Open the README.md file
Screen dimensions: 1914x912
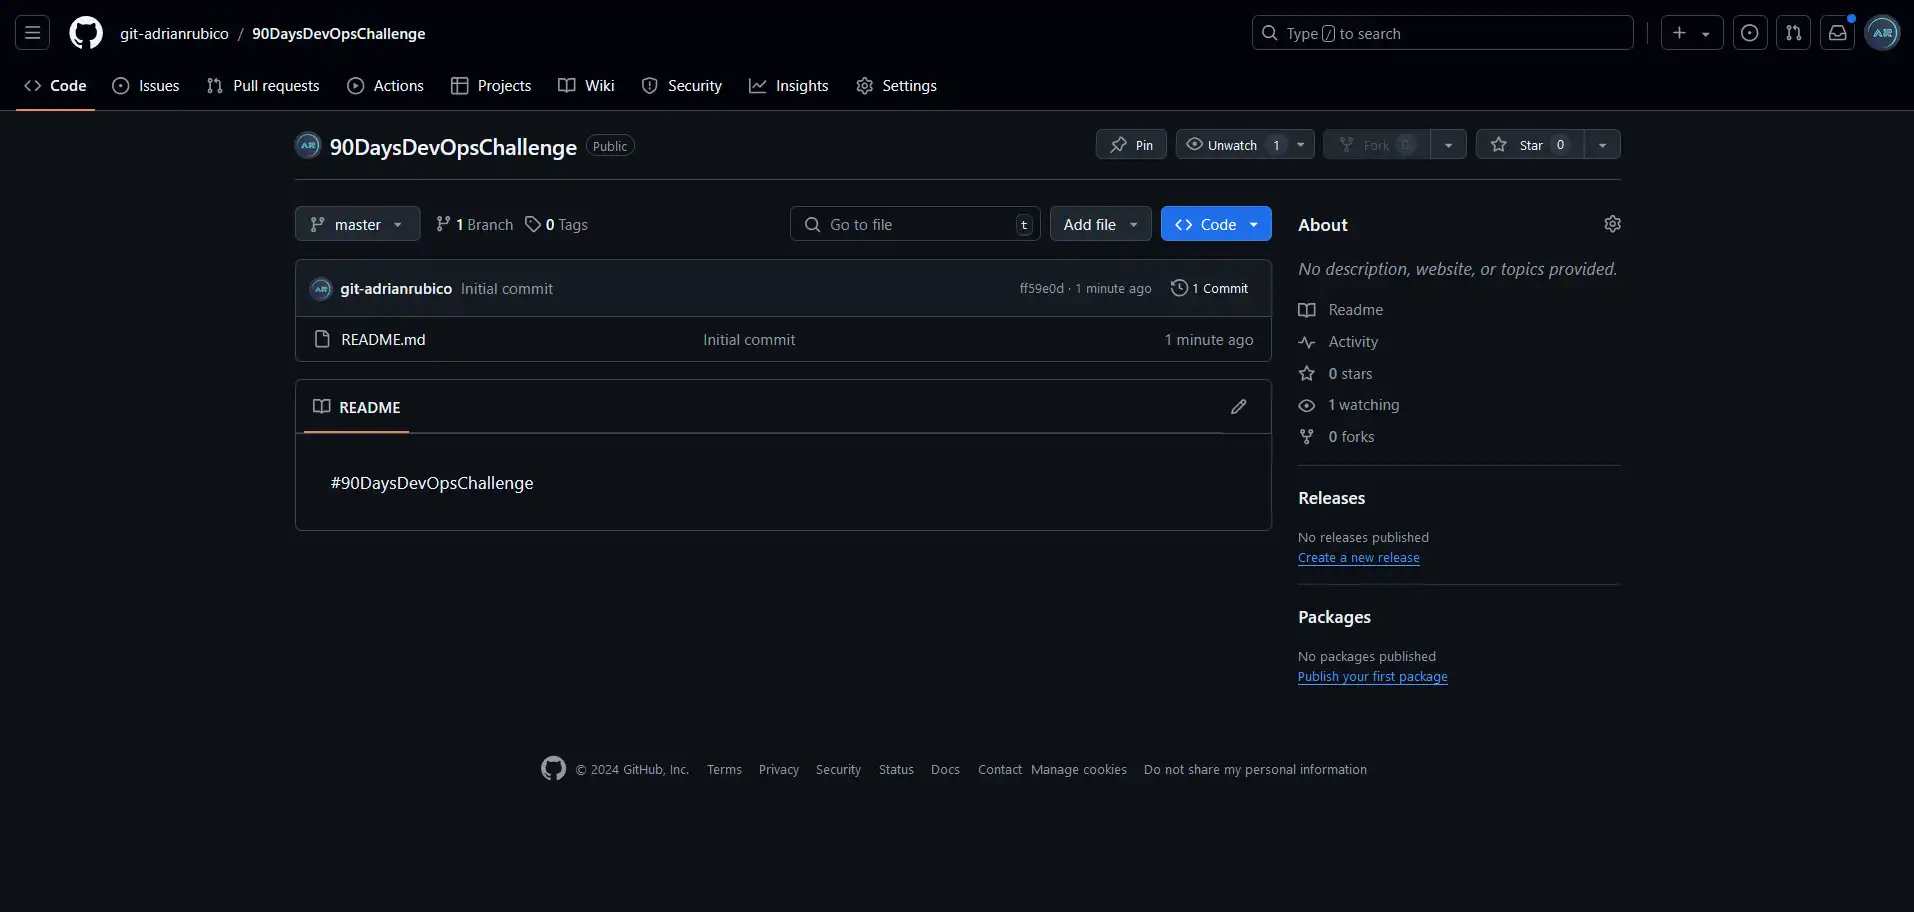coord(383,340)
